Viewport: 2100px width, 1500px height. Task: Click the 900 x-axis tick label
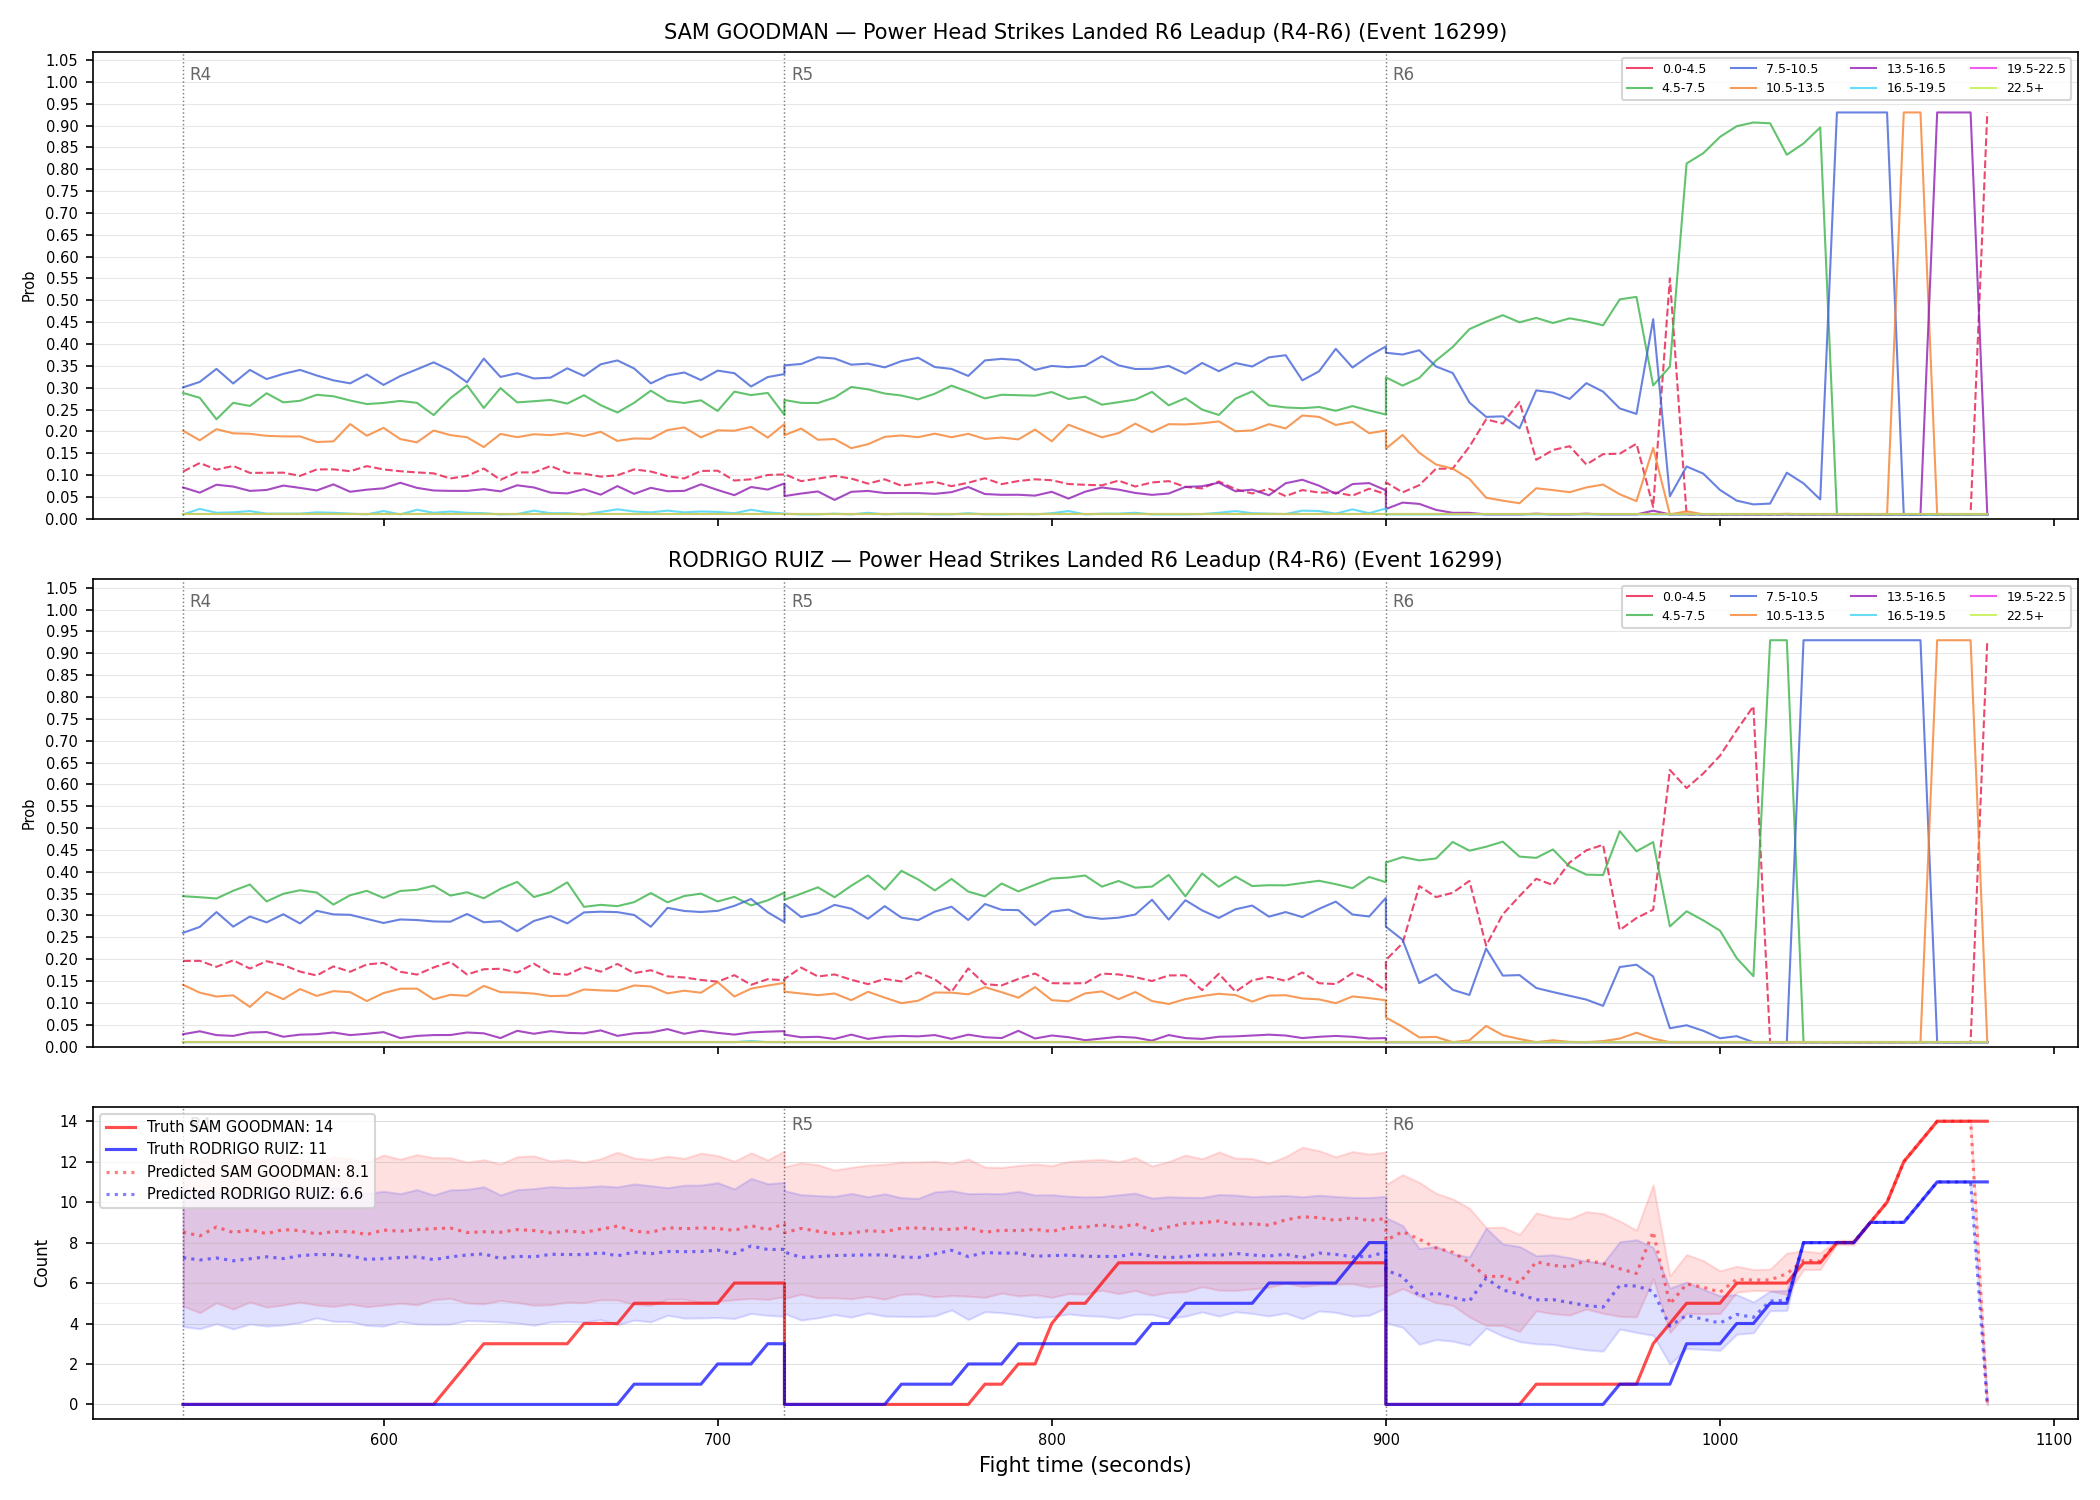pos(1385,1439)
